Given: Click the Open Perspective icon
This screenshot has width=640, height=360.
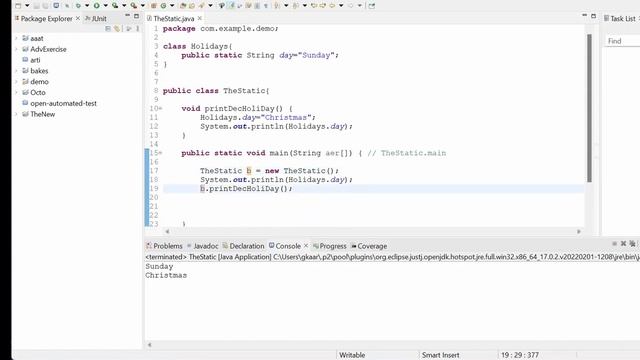Looking at the screenshot, I should point(372,6).
